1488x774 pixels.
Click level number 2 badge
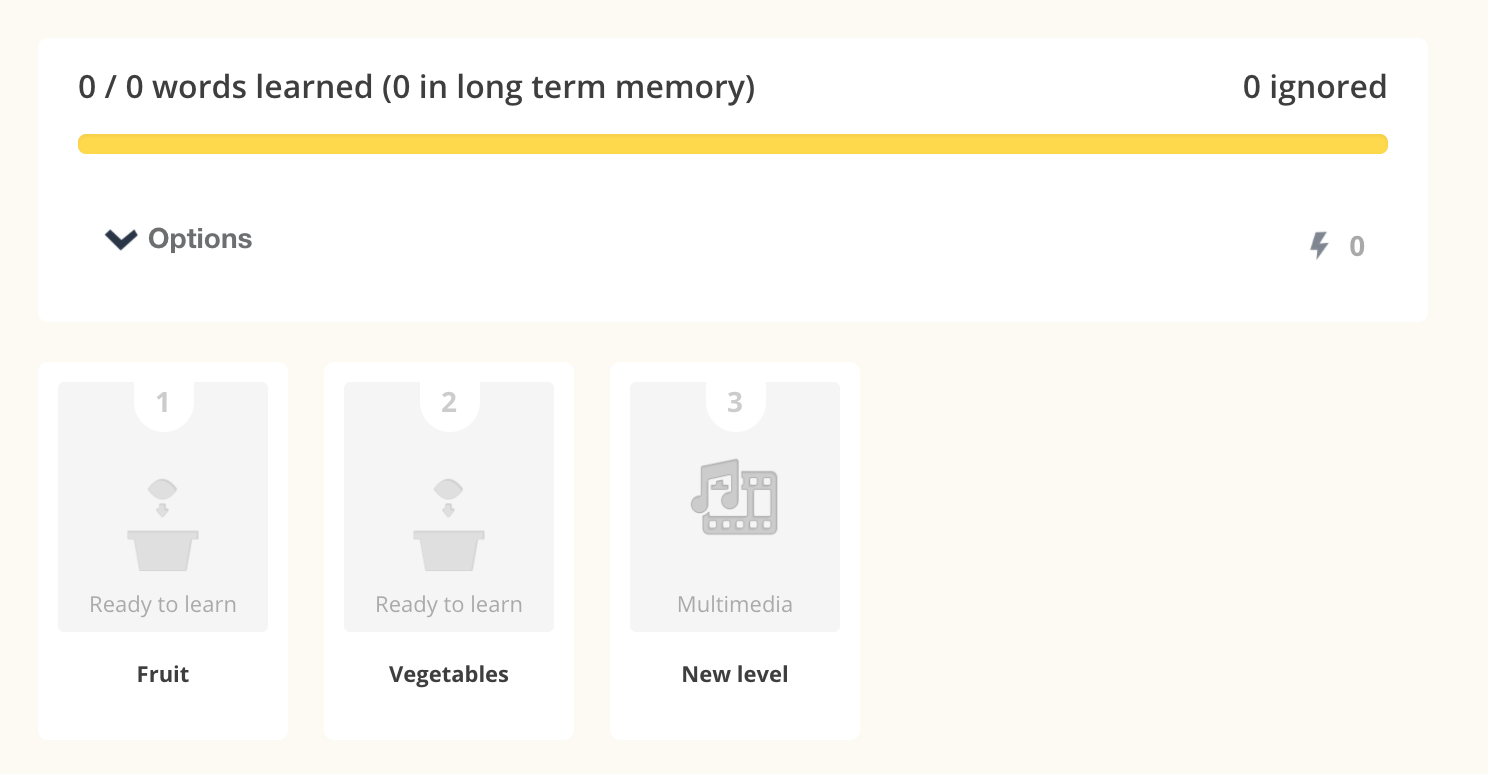449,403
